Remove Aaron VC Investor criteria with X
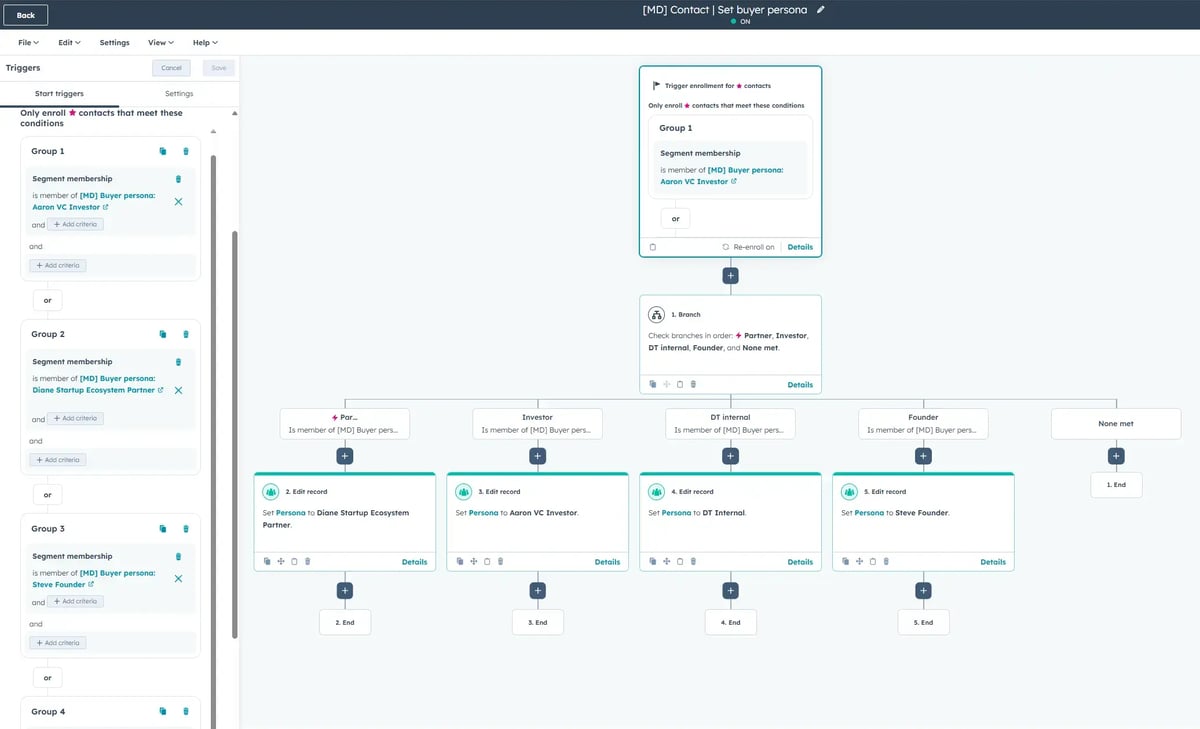 pos(178,202)
